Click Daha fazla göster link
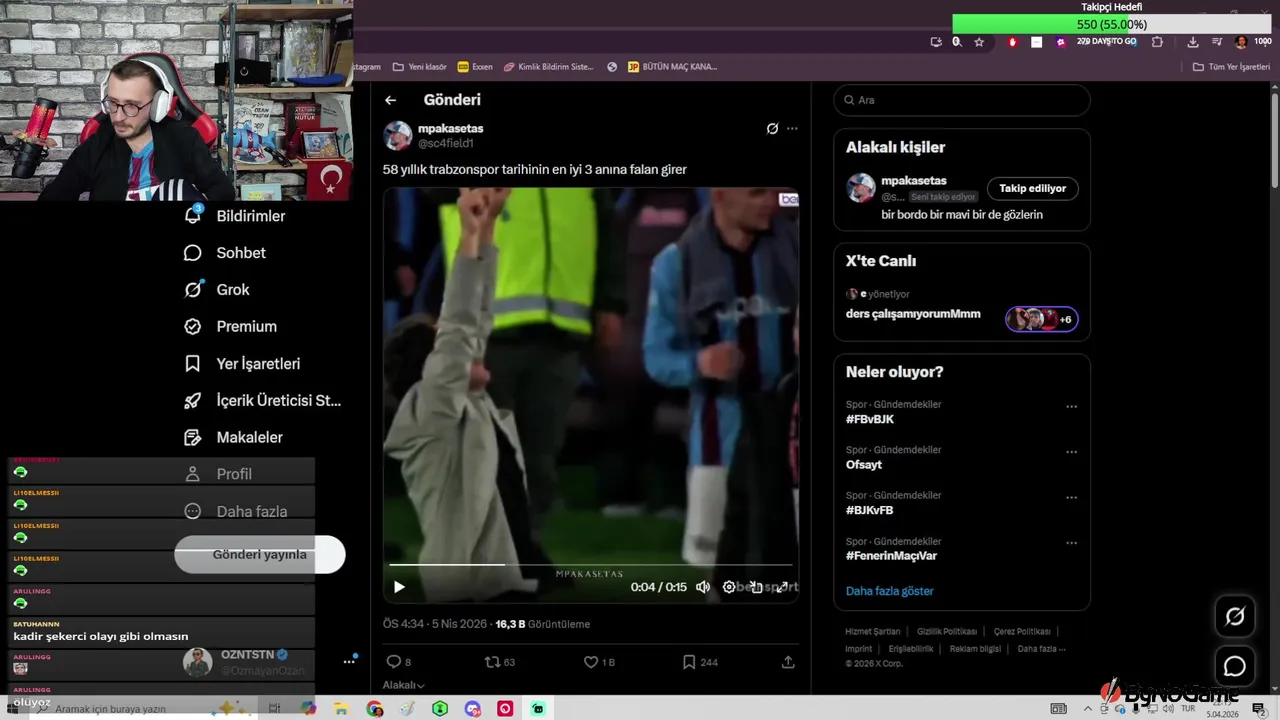The height and width of the screenshot is (720, 1280). [889, 591]
